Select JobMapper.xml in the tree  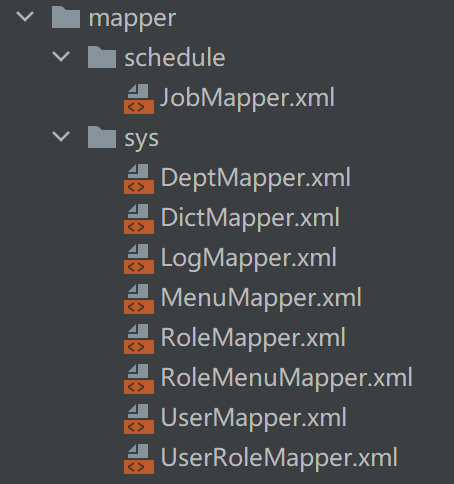click(247, 98)
